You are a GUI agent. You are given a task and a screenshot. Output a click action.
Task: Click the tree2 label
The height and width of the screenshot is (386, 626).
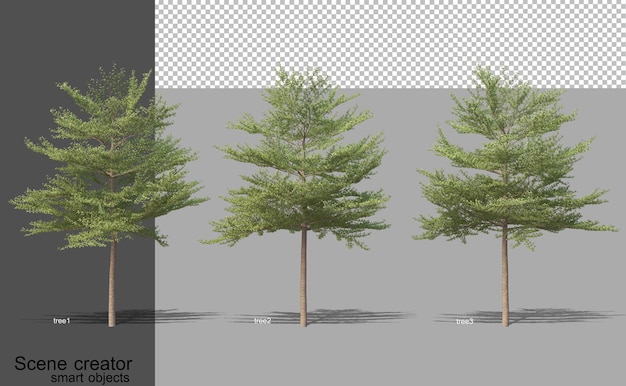(263, 321)
